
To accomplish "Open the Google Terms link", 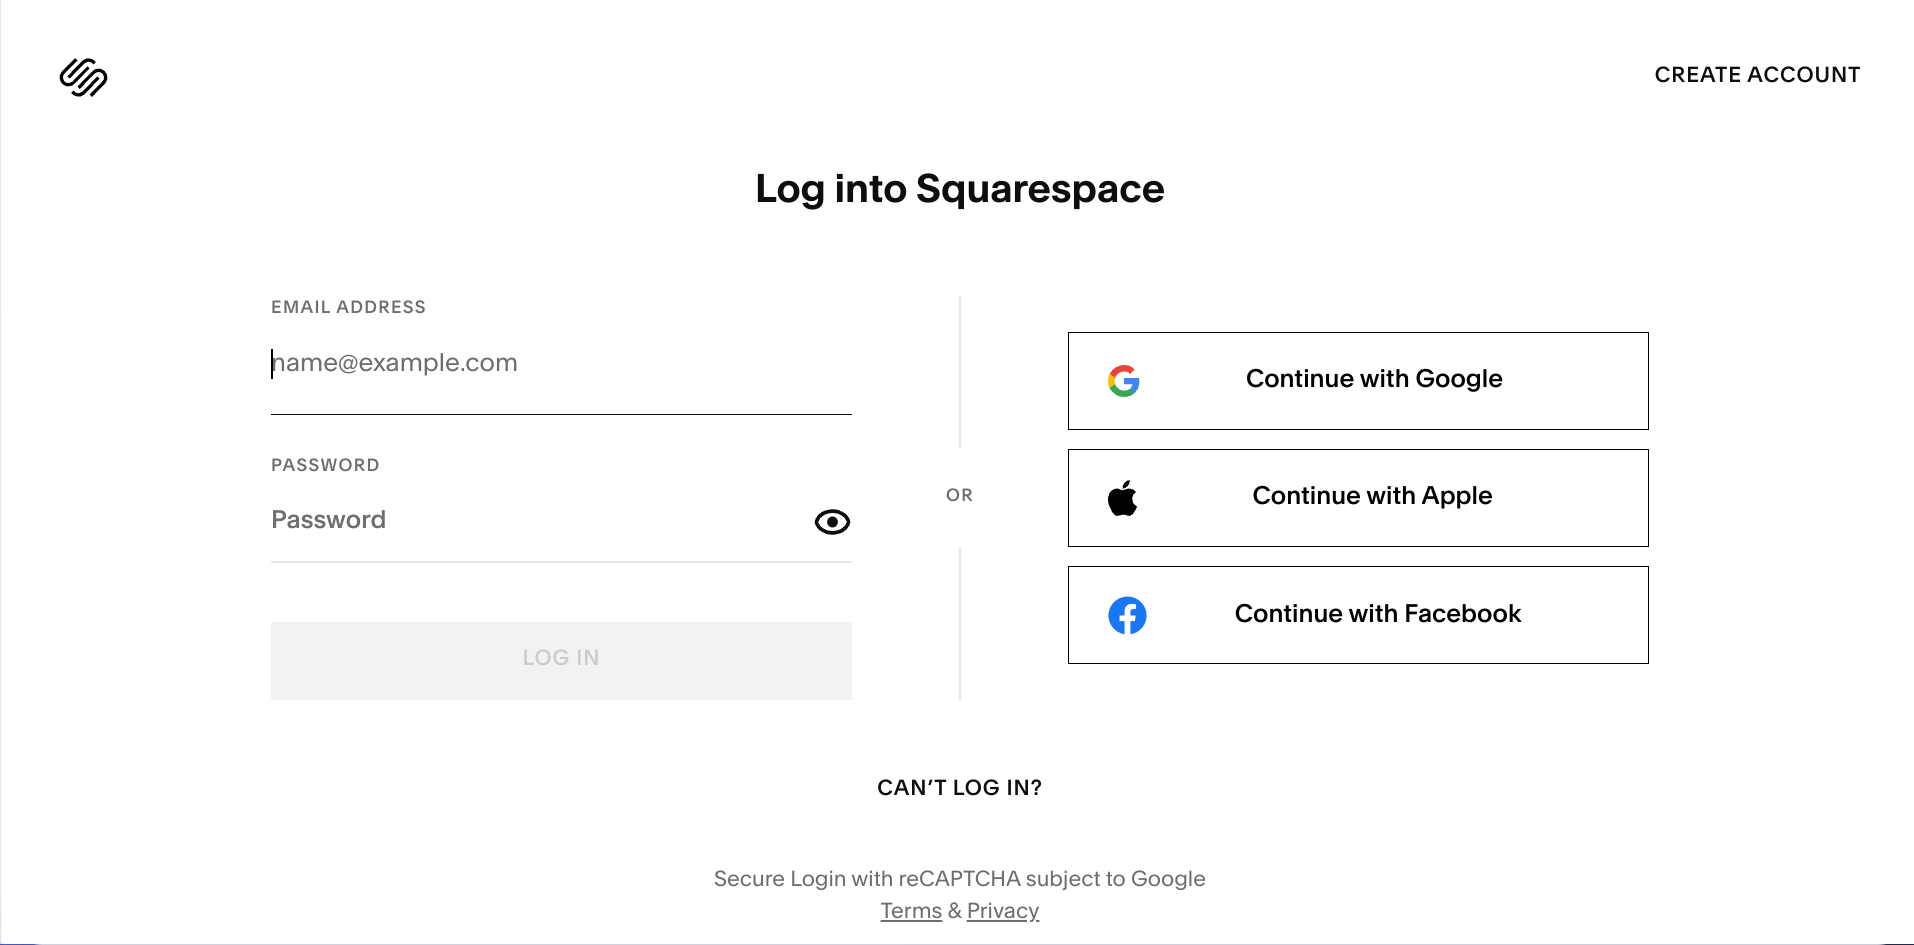I will (910, 910).
